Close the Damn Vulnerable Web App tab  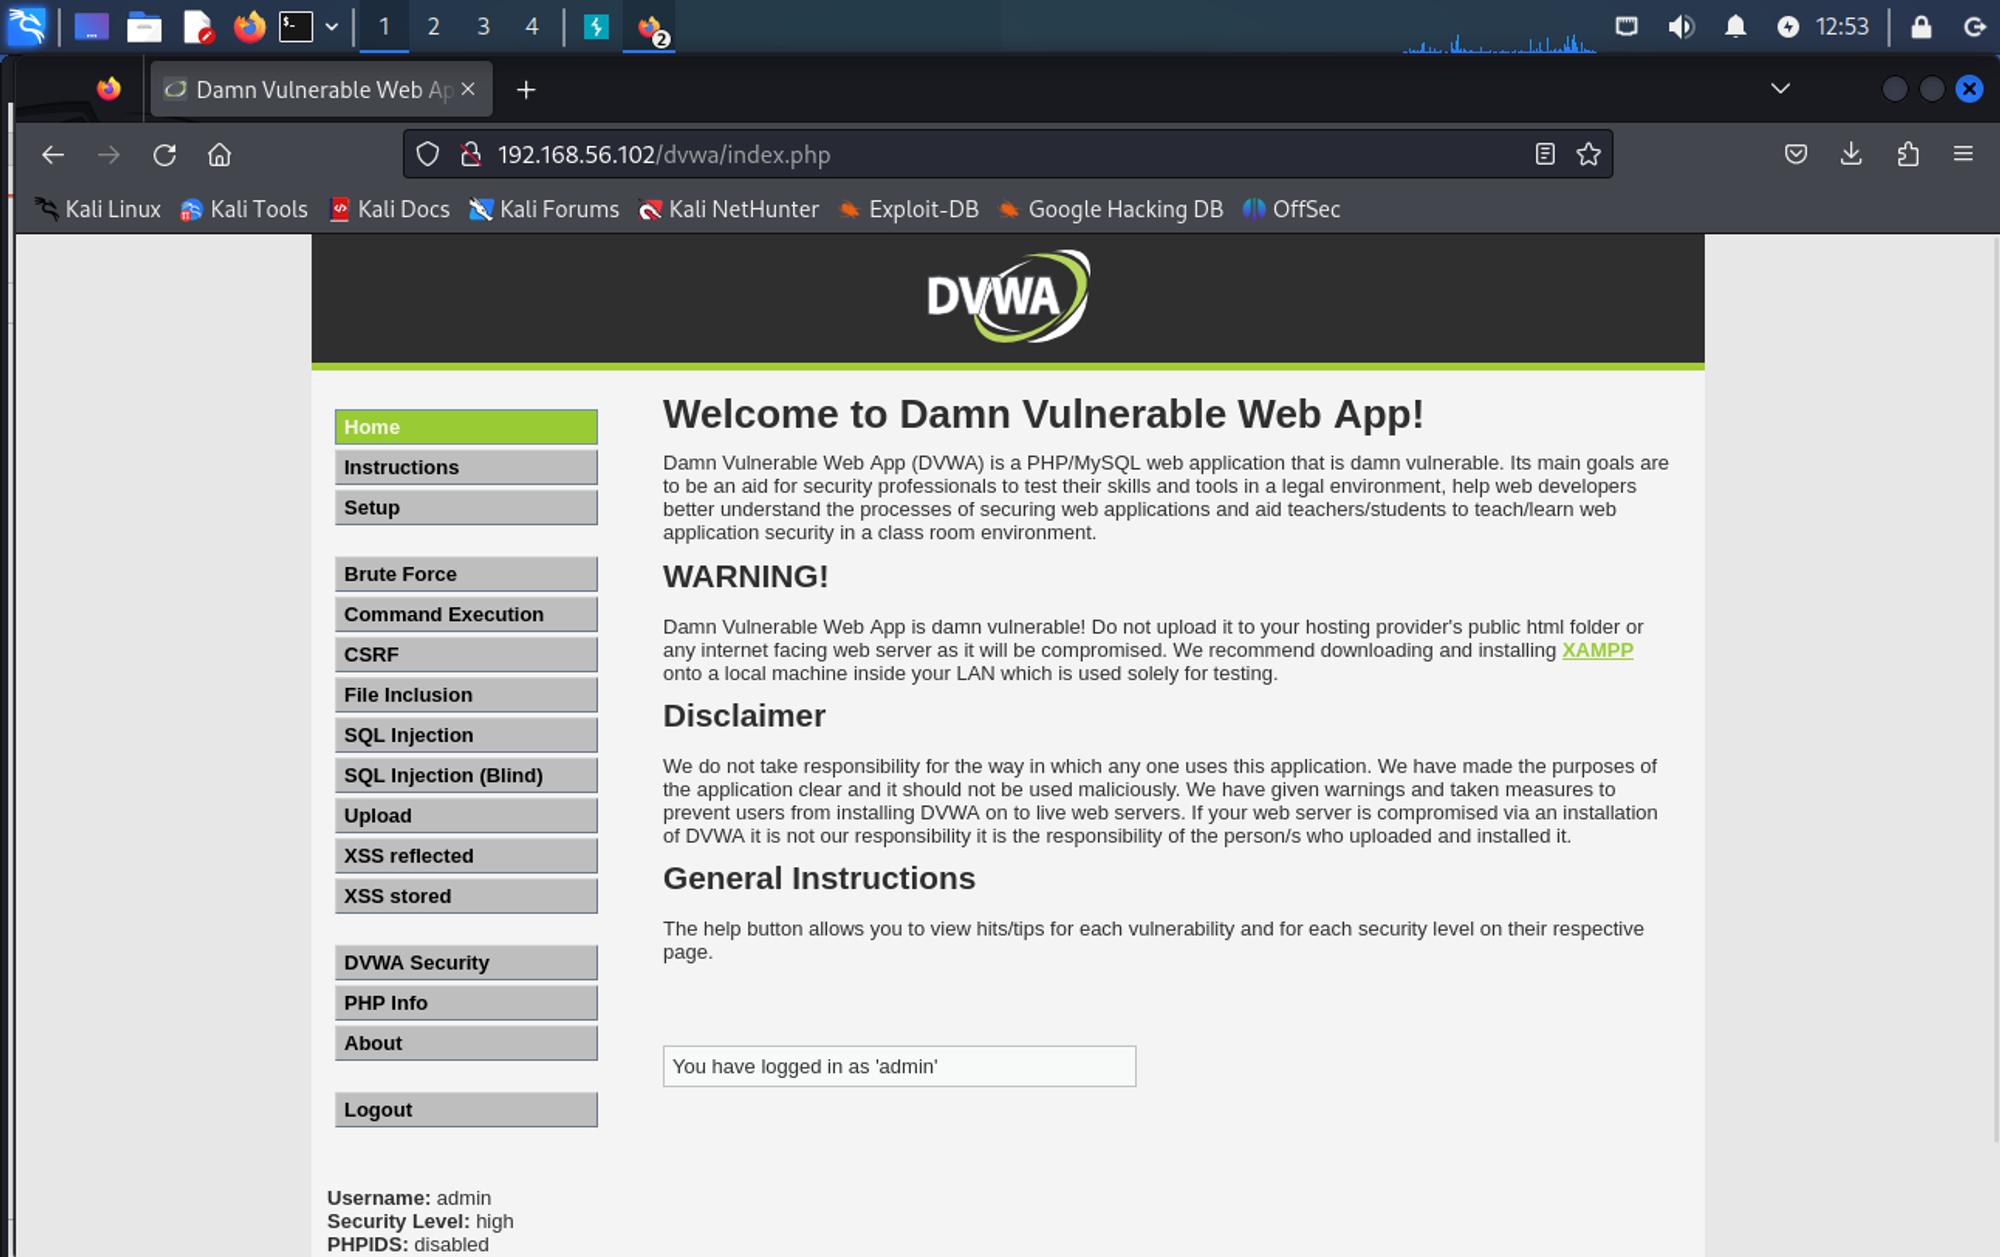click(468, 89)
